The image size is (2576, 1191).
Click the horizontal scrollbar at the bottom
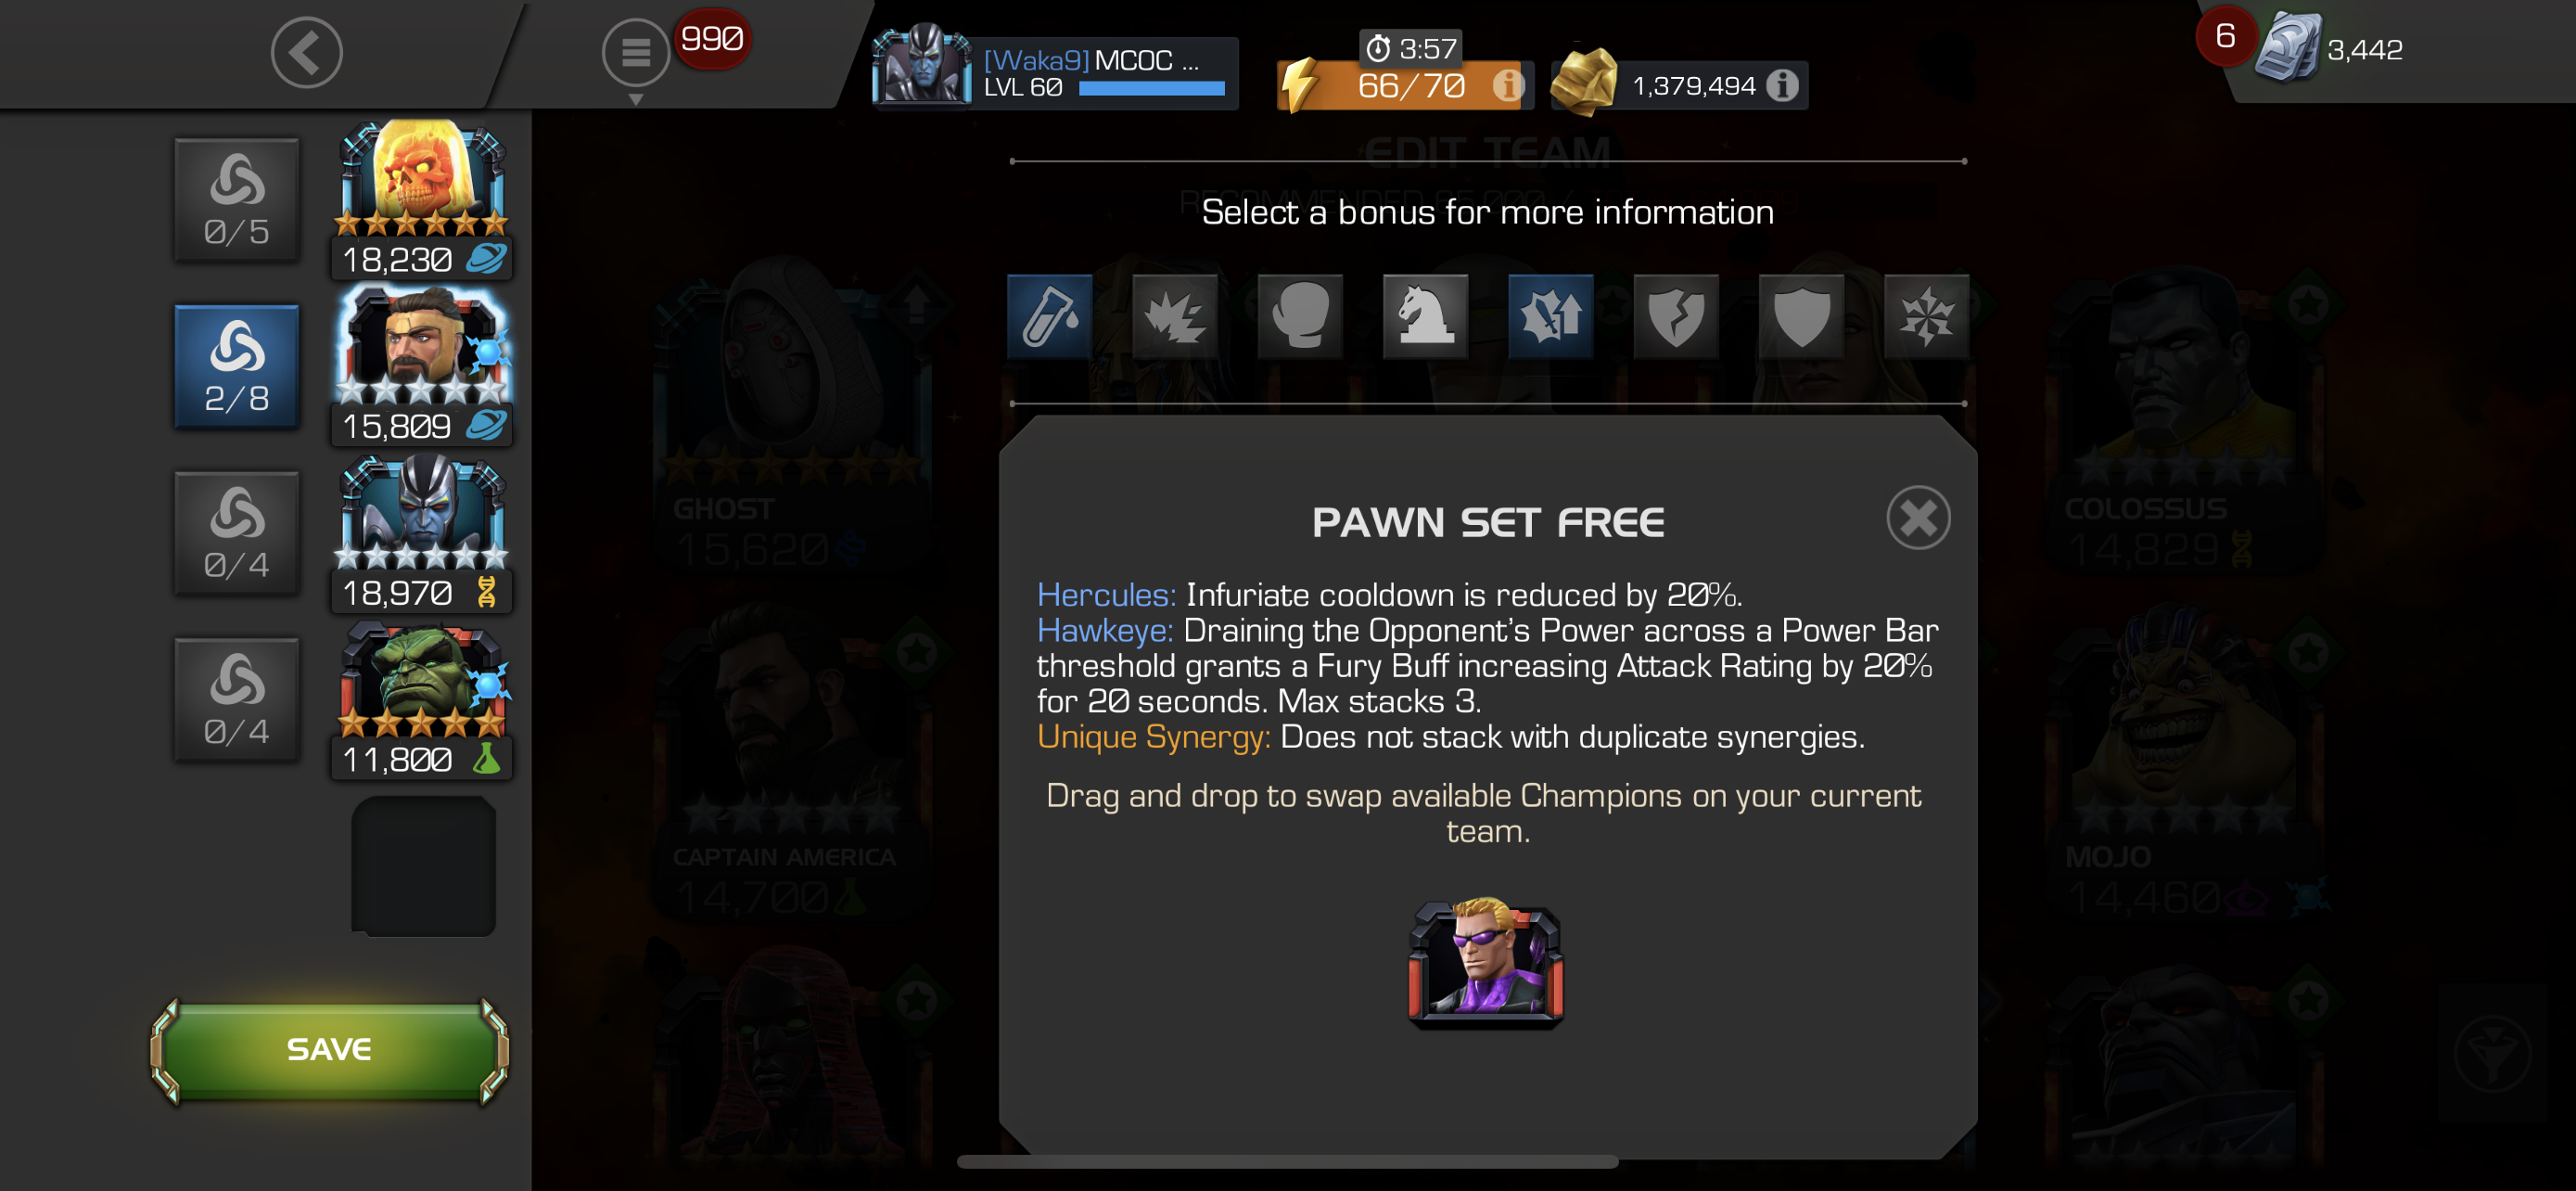coord(1287,1162)
